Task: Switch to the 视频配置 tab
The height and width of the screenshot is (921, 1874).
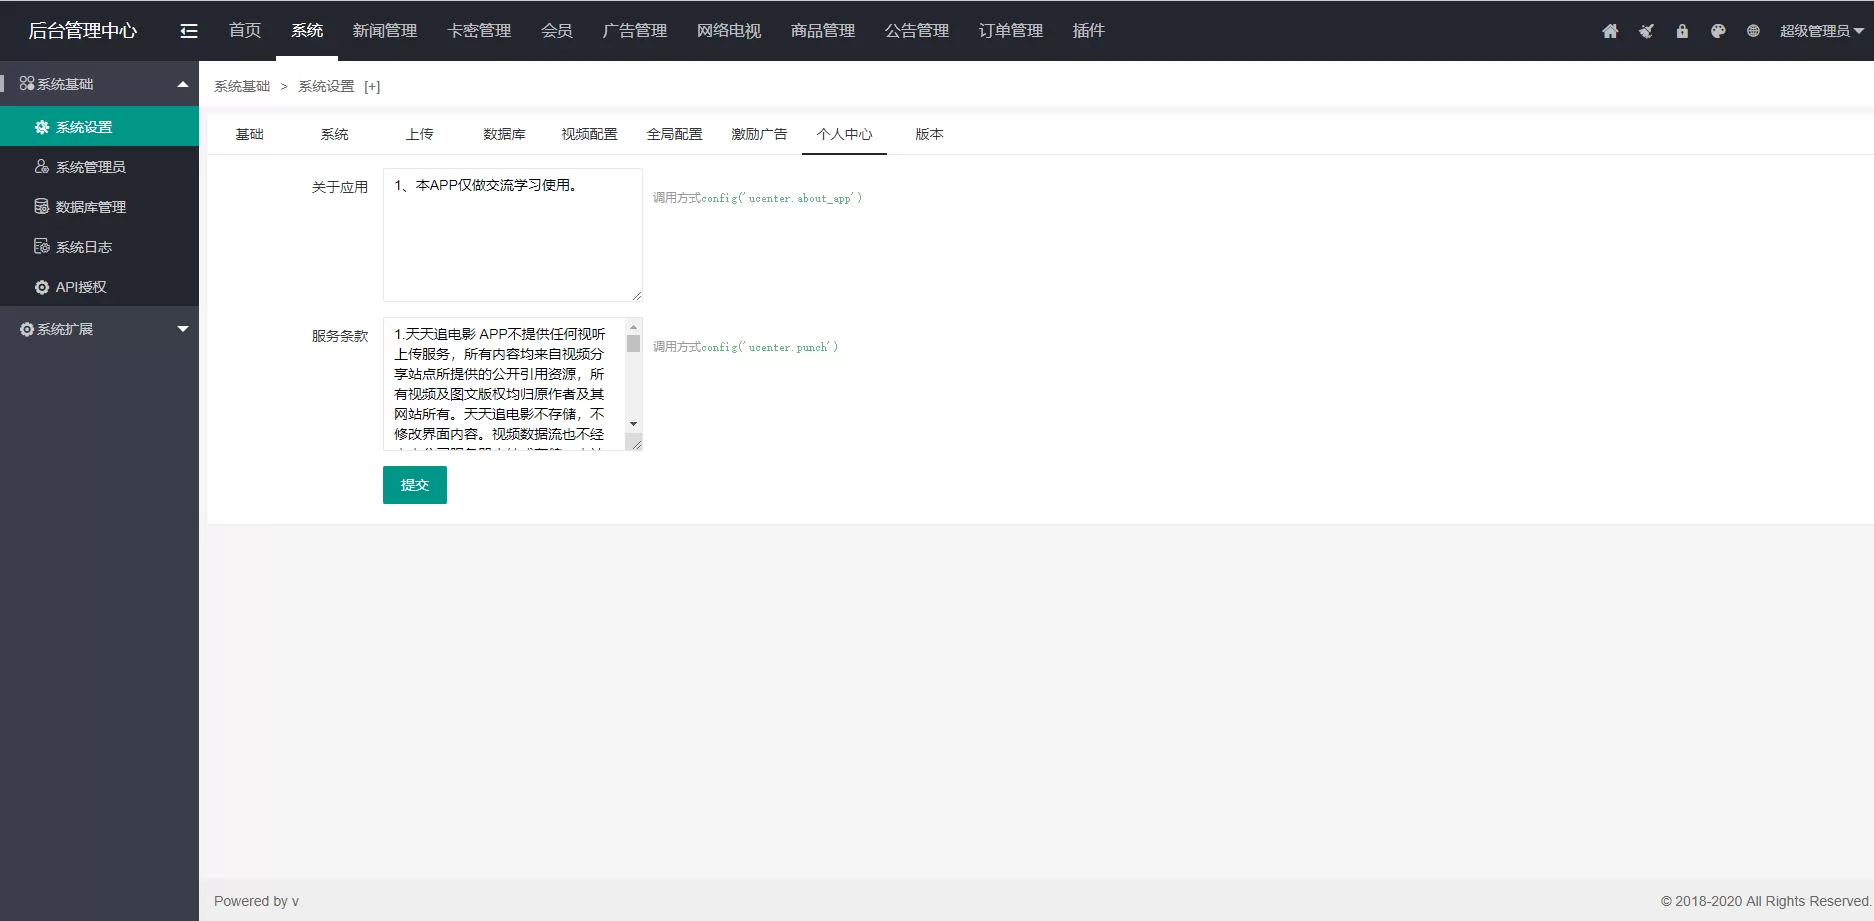Action: [589, 134]
